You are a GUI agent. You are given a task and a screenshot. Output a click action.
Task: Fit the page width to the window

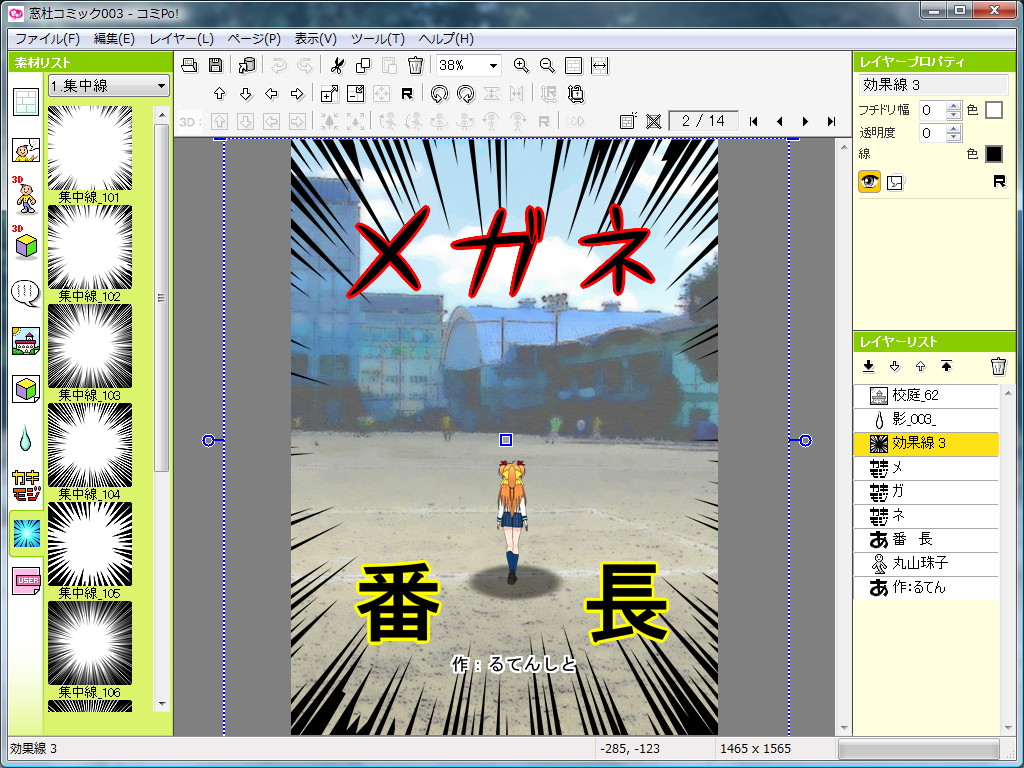(600, 65)
